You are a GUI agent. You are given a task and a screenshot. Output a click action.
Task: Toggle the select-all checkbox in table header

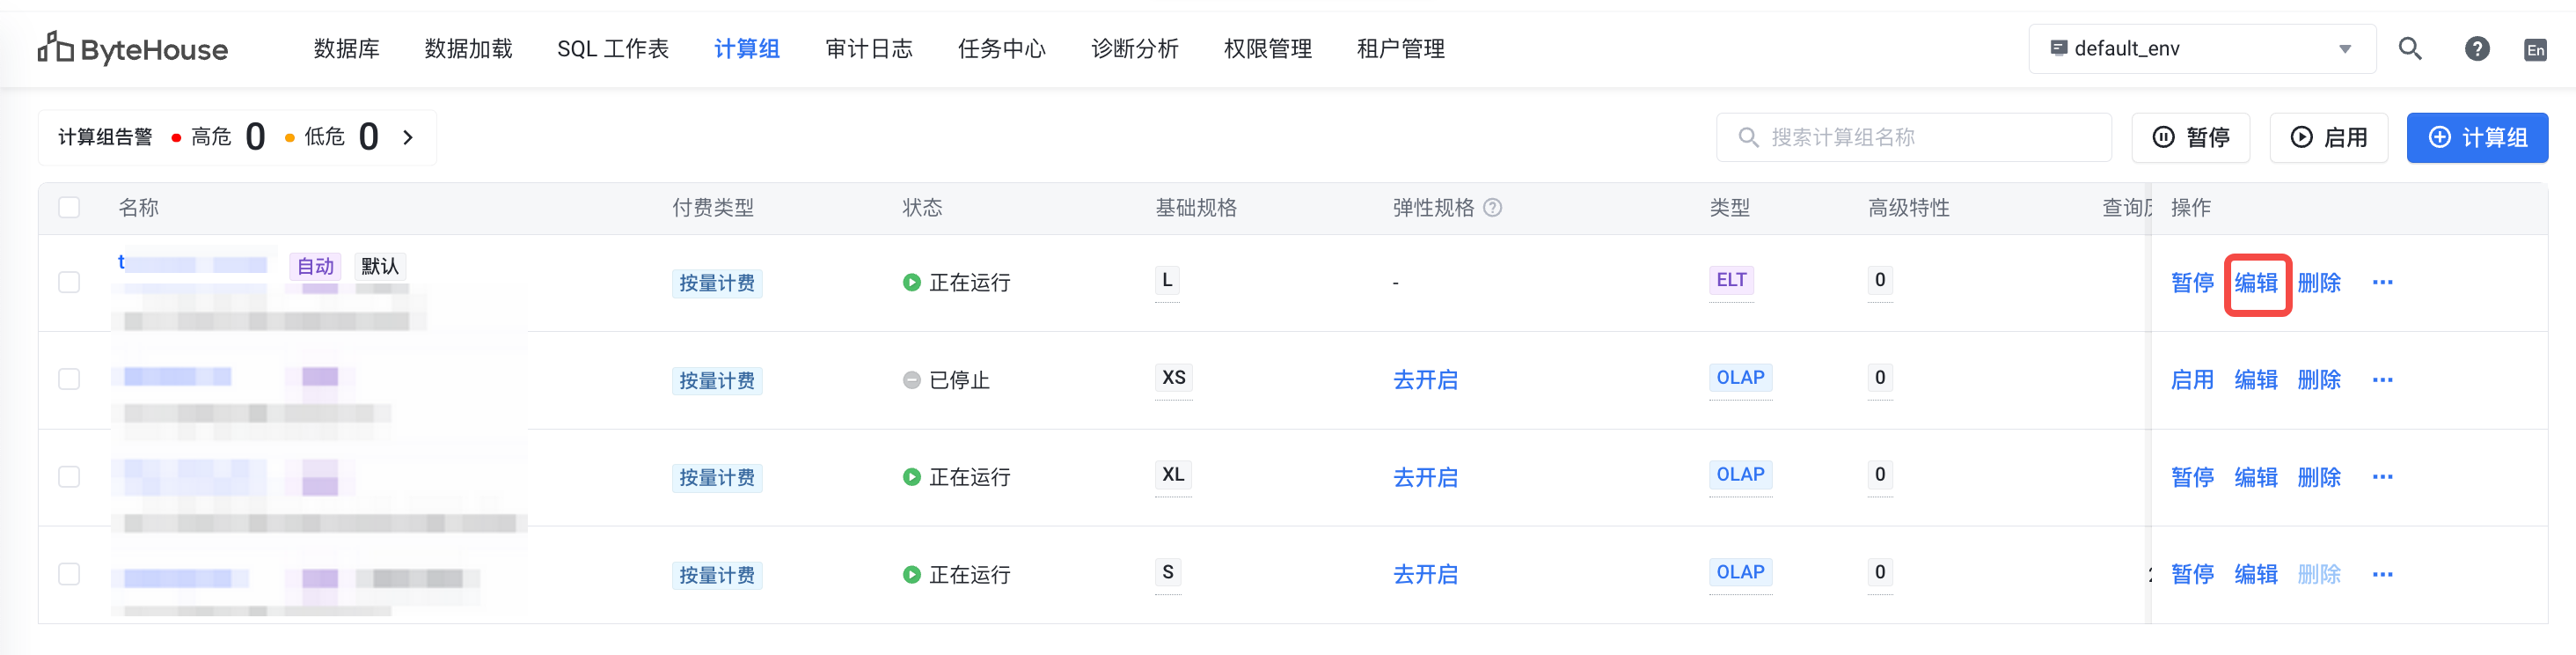click(69, 207)
